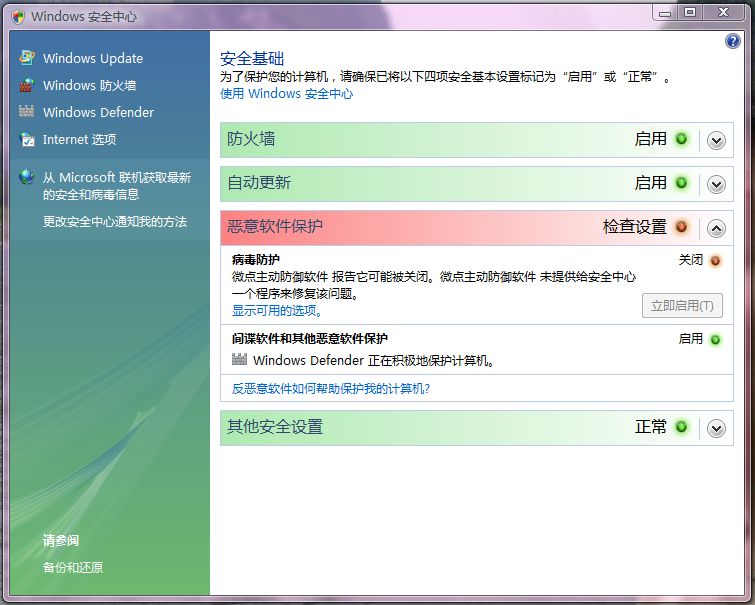Click the 病毒防护 heading text
The width and height of the screenshot is (755, 605).
click(256, 260)
